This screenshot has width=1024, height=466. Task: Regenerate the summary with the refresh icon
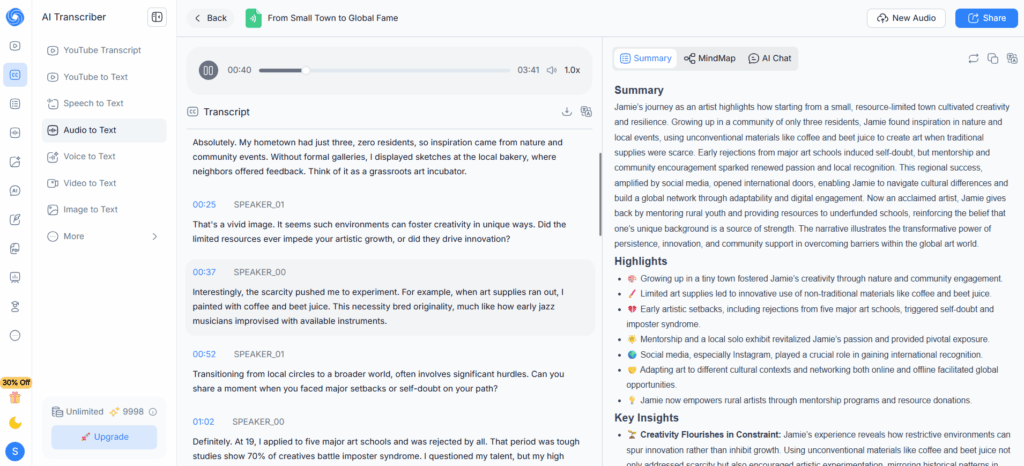[973, 59]
